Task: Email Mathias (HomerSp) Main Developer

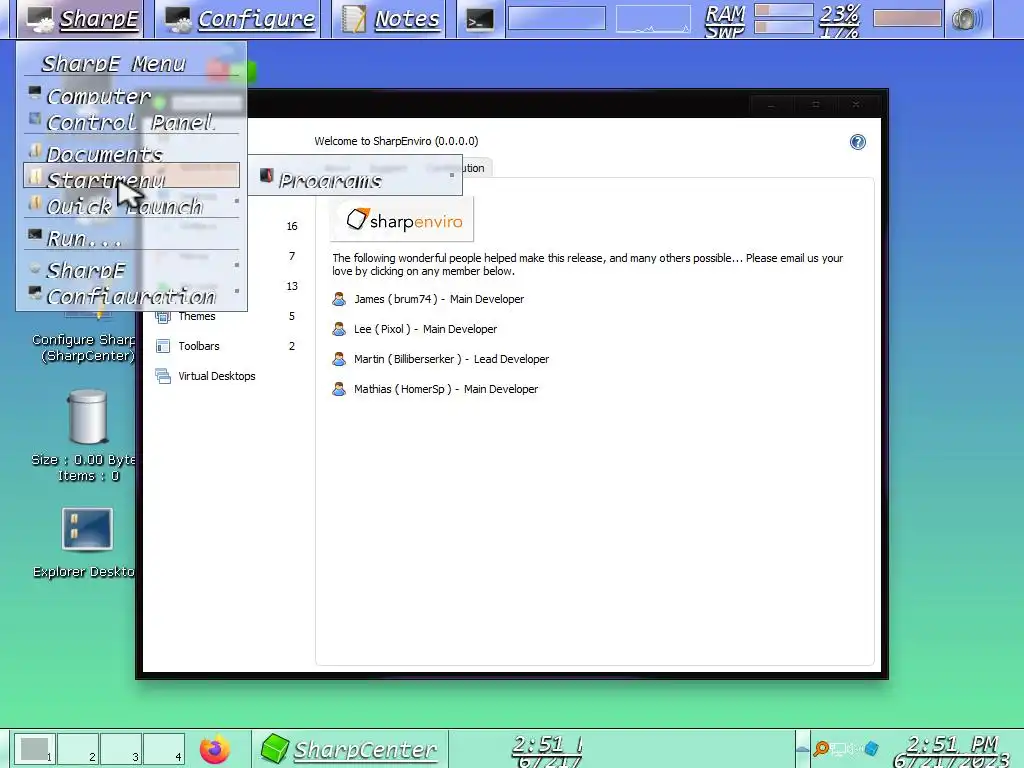Action: pyautogui.click(x=446, y=389)
